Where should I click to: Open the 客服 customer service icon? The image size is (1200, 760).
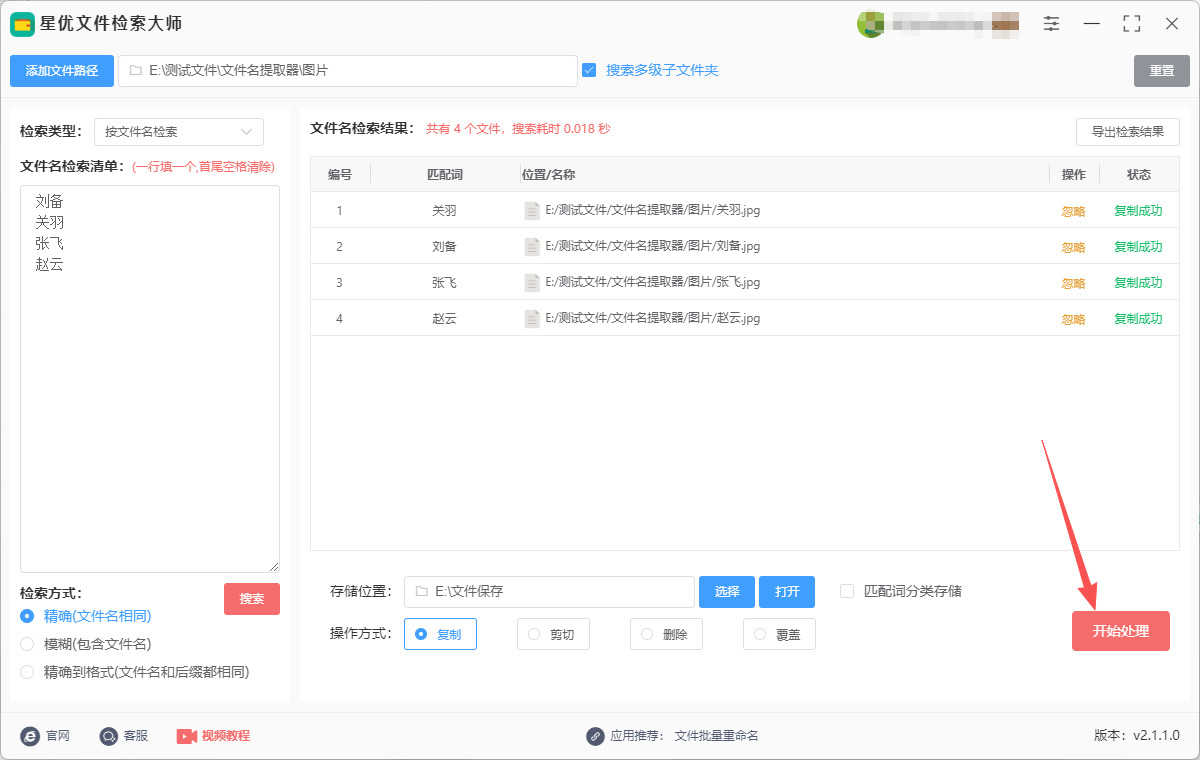click(x=109, y=736)
